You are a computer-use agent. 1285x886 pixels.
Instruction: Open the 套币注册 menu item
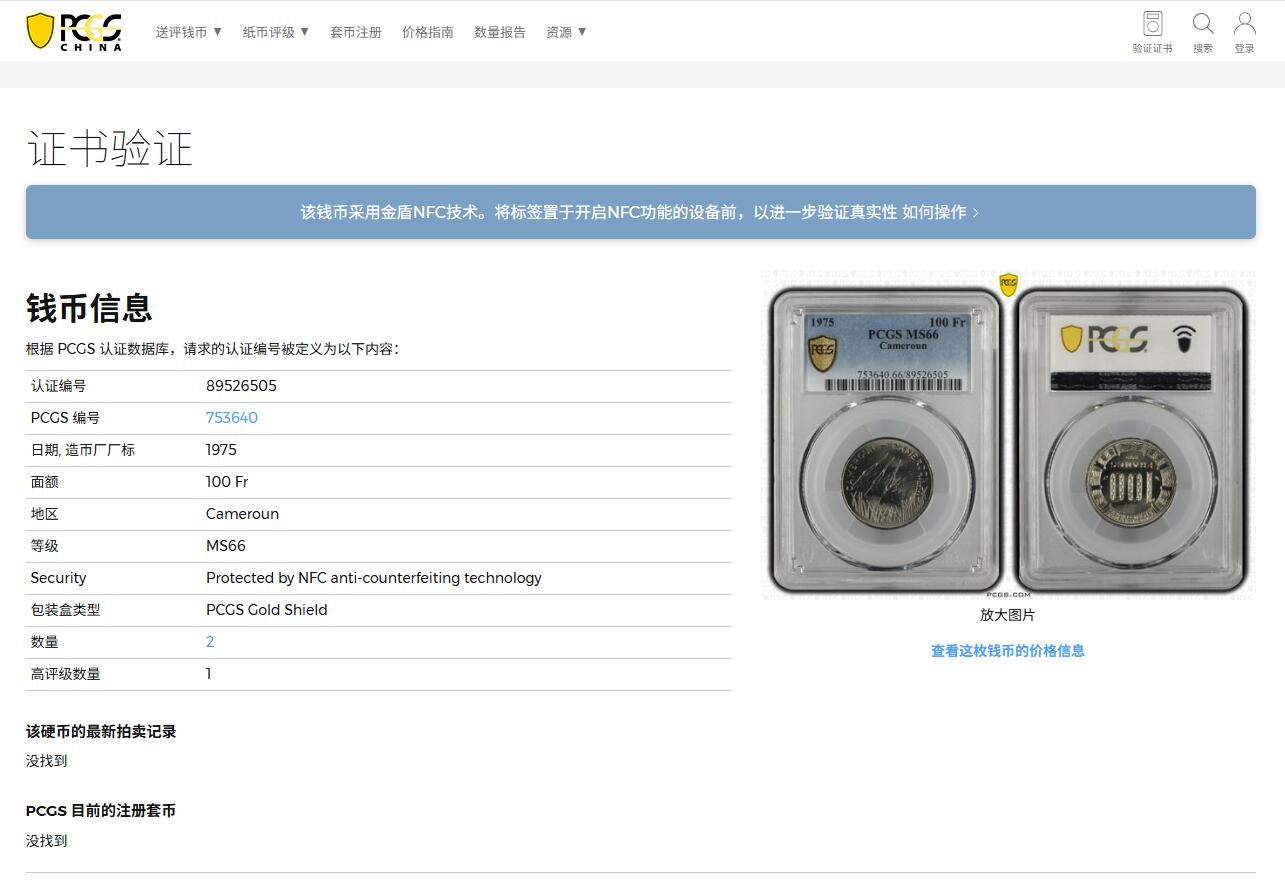coord(356,32)
